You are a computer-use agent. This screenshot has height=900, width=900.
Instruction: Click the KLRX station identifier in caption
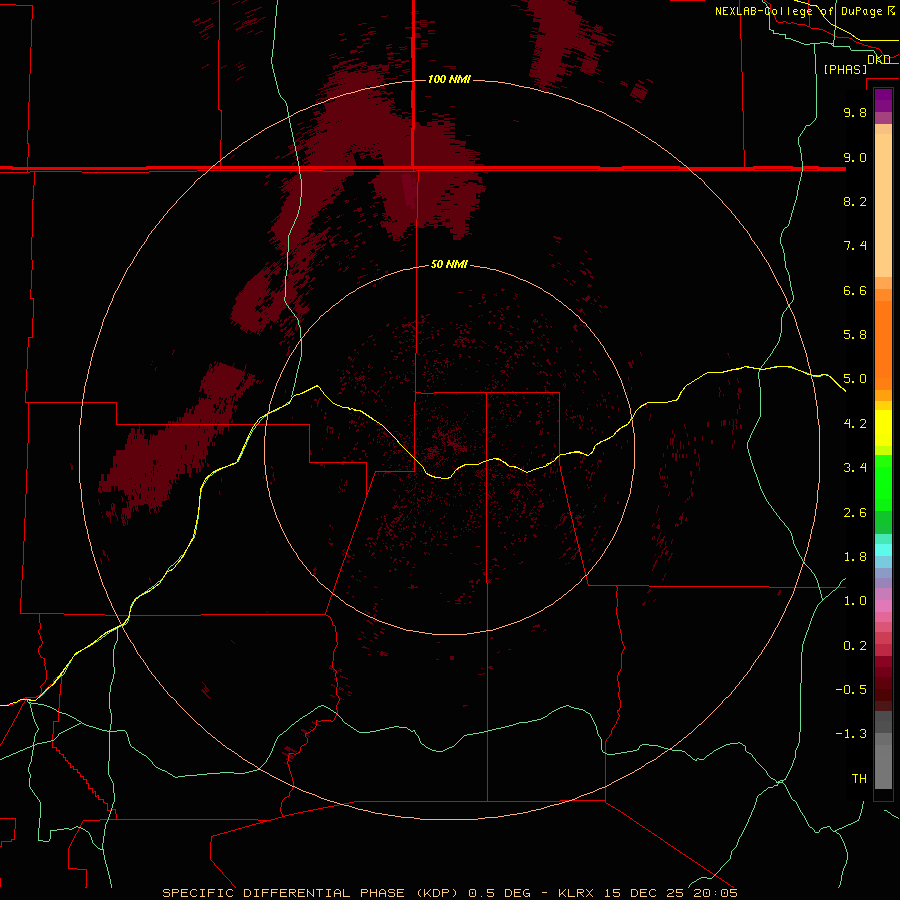tap(576, 893)
